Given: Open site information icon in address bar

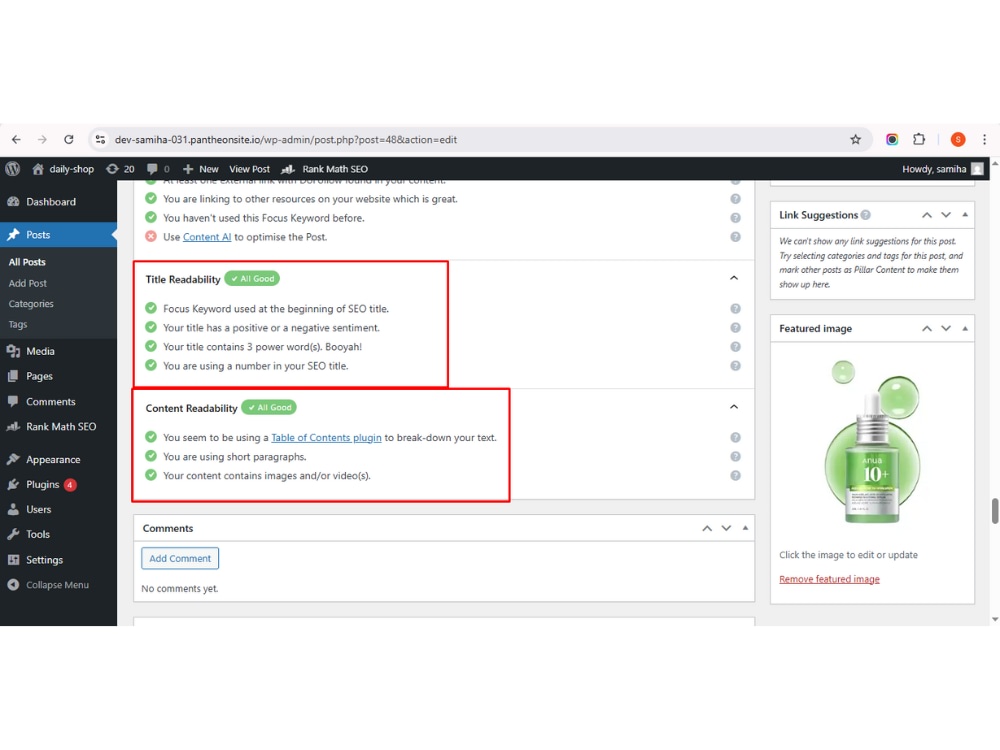Looking at the screenshot, I should 100,139.
